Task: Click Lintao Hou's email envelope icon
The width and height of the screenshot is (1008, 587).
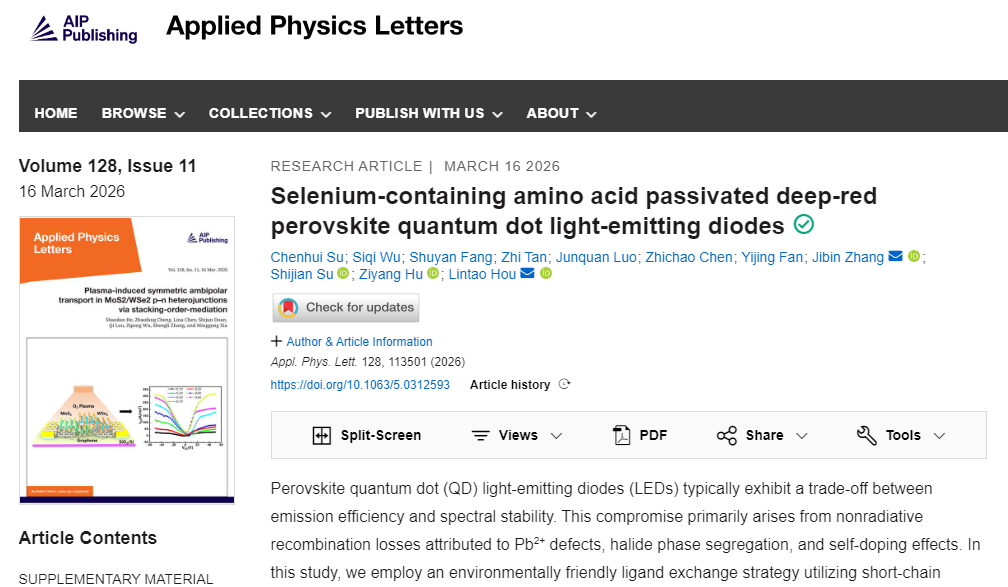Action: pyautogui.click(x=527, y=274)
